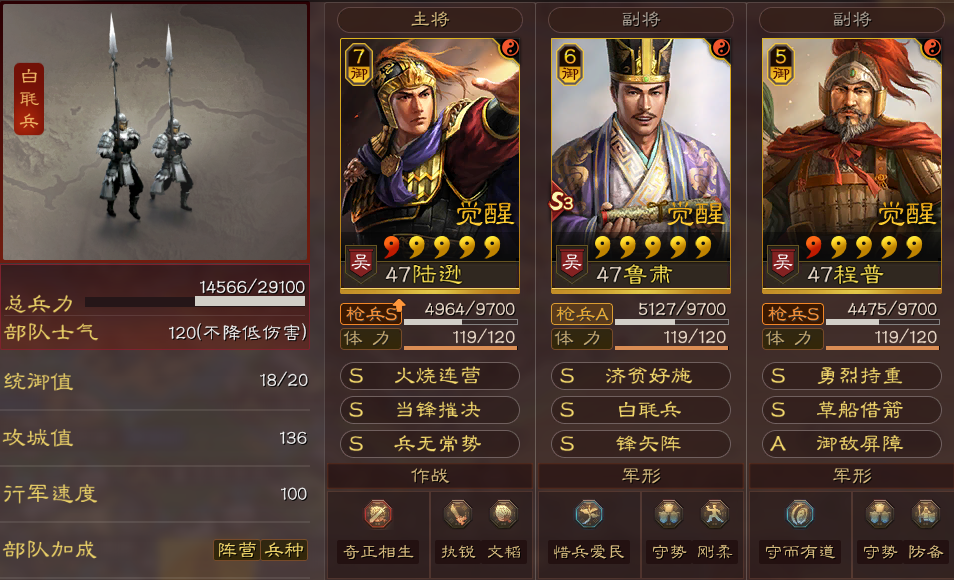Click the 守而有道 icon under 程普
This screenshot has width=954, height=580.
tap(799, 514)
